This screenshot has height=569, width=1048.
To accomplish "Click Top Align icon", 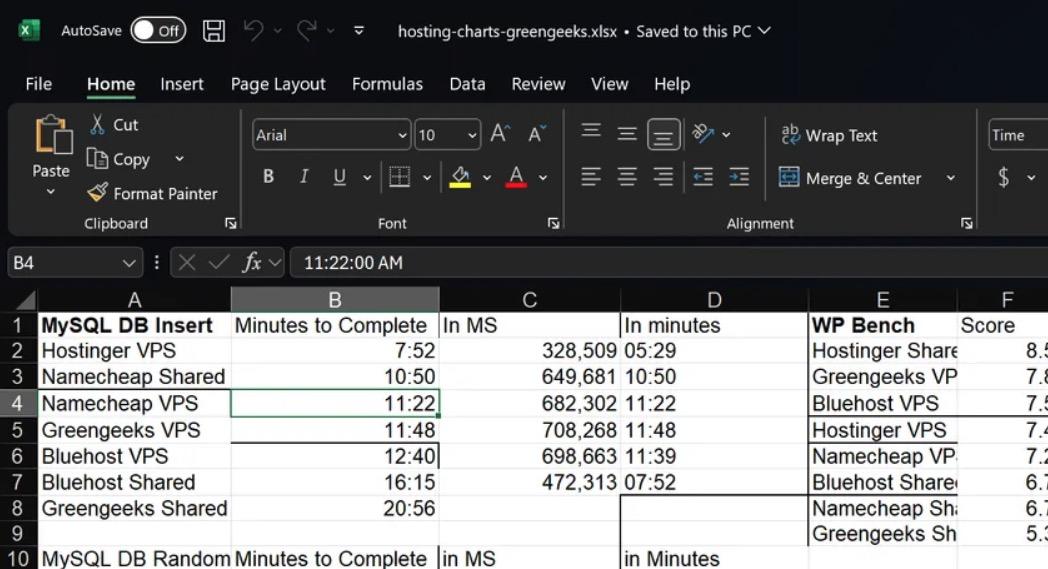I will (x=591, y=132).
